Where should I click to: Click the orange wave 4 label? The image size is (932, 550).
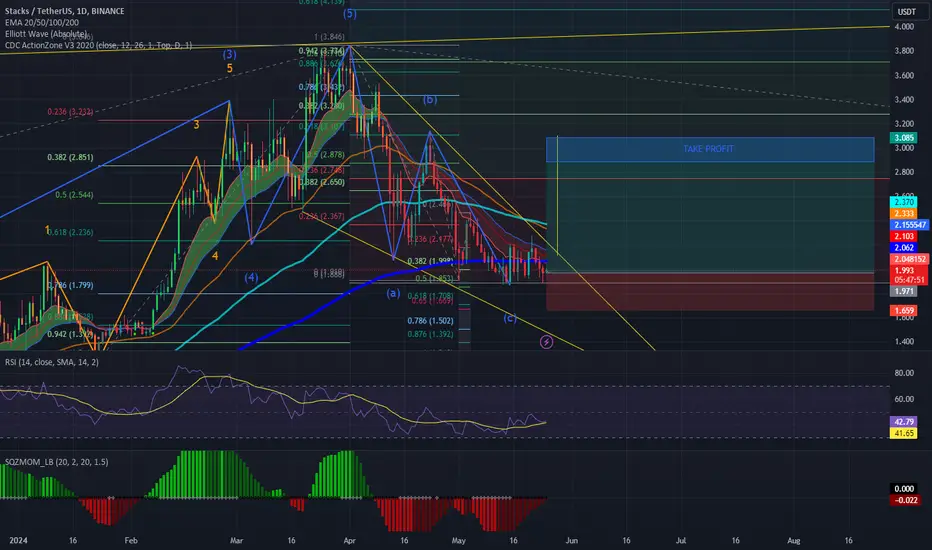[215, 256]
